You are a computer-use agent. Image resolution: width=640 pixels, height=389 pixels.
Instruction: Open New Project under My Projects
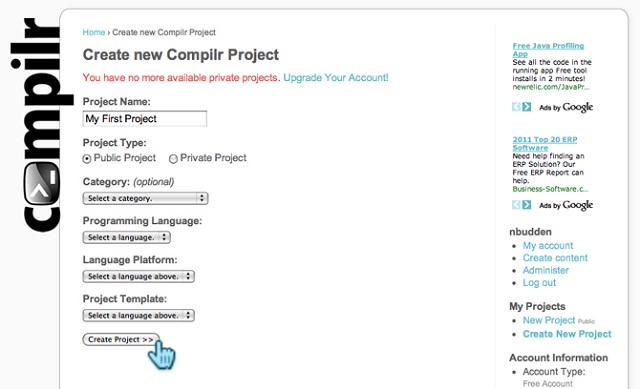(x=549, y=320)
